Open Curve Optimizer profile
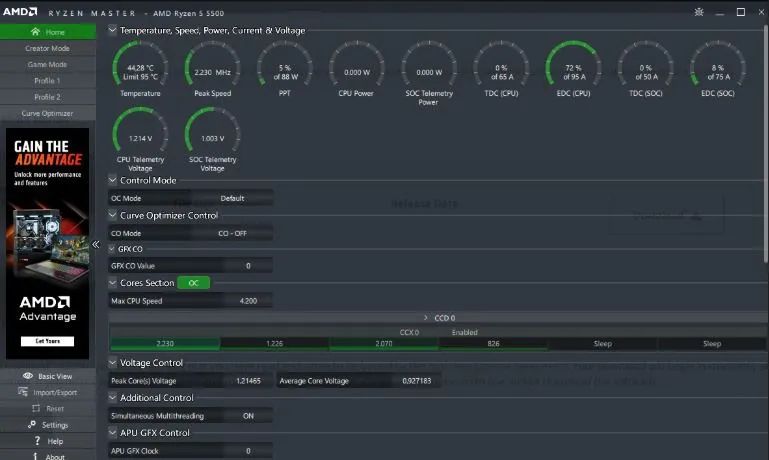 pos(48,113)
